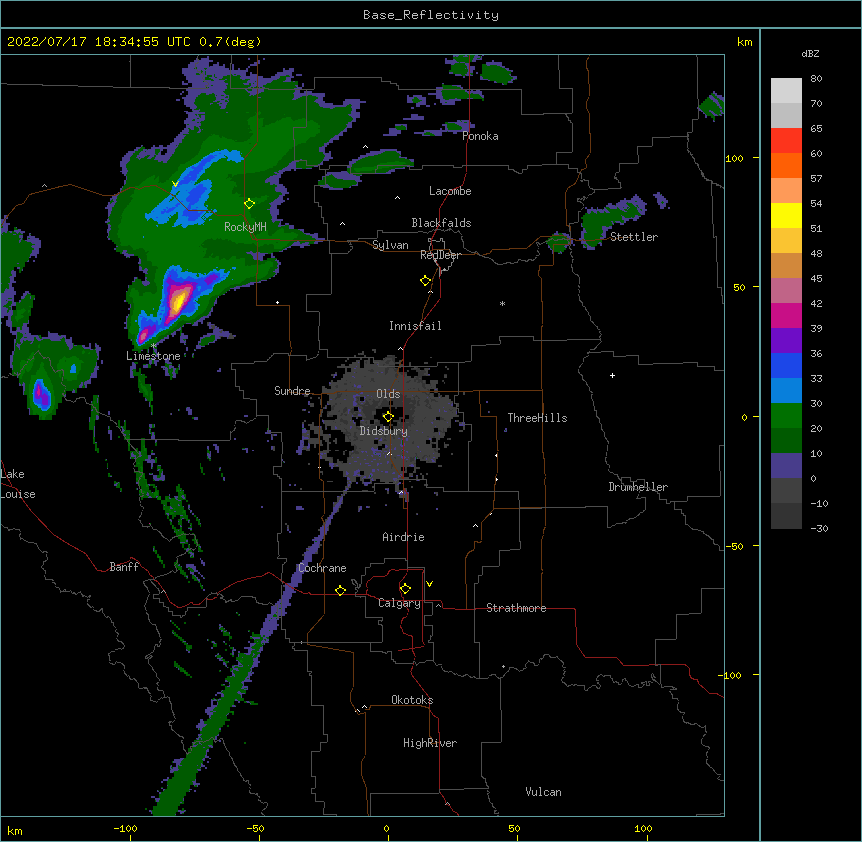Click the gray clutter echo around Didsbury
This screenshot has width=862, height=842.
(x=388, y=419)
